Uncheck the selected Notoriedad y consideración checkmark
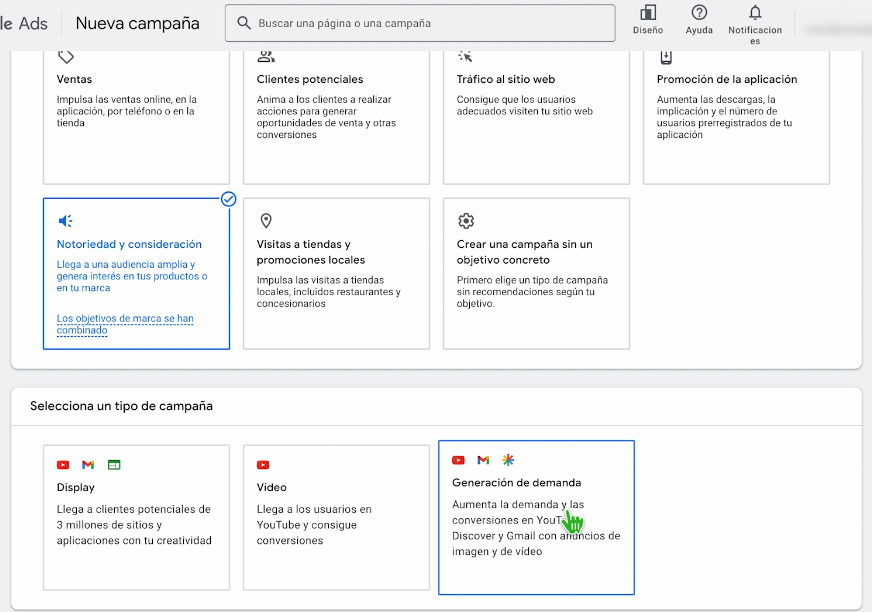This screenshot has height=612, width=872. point(228,199)
